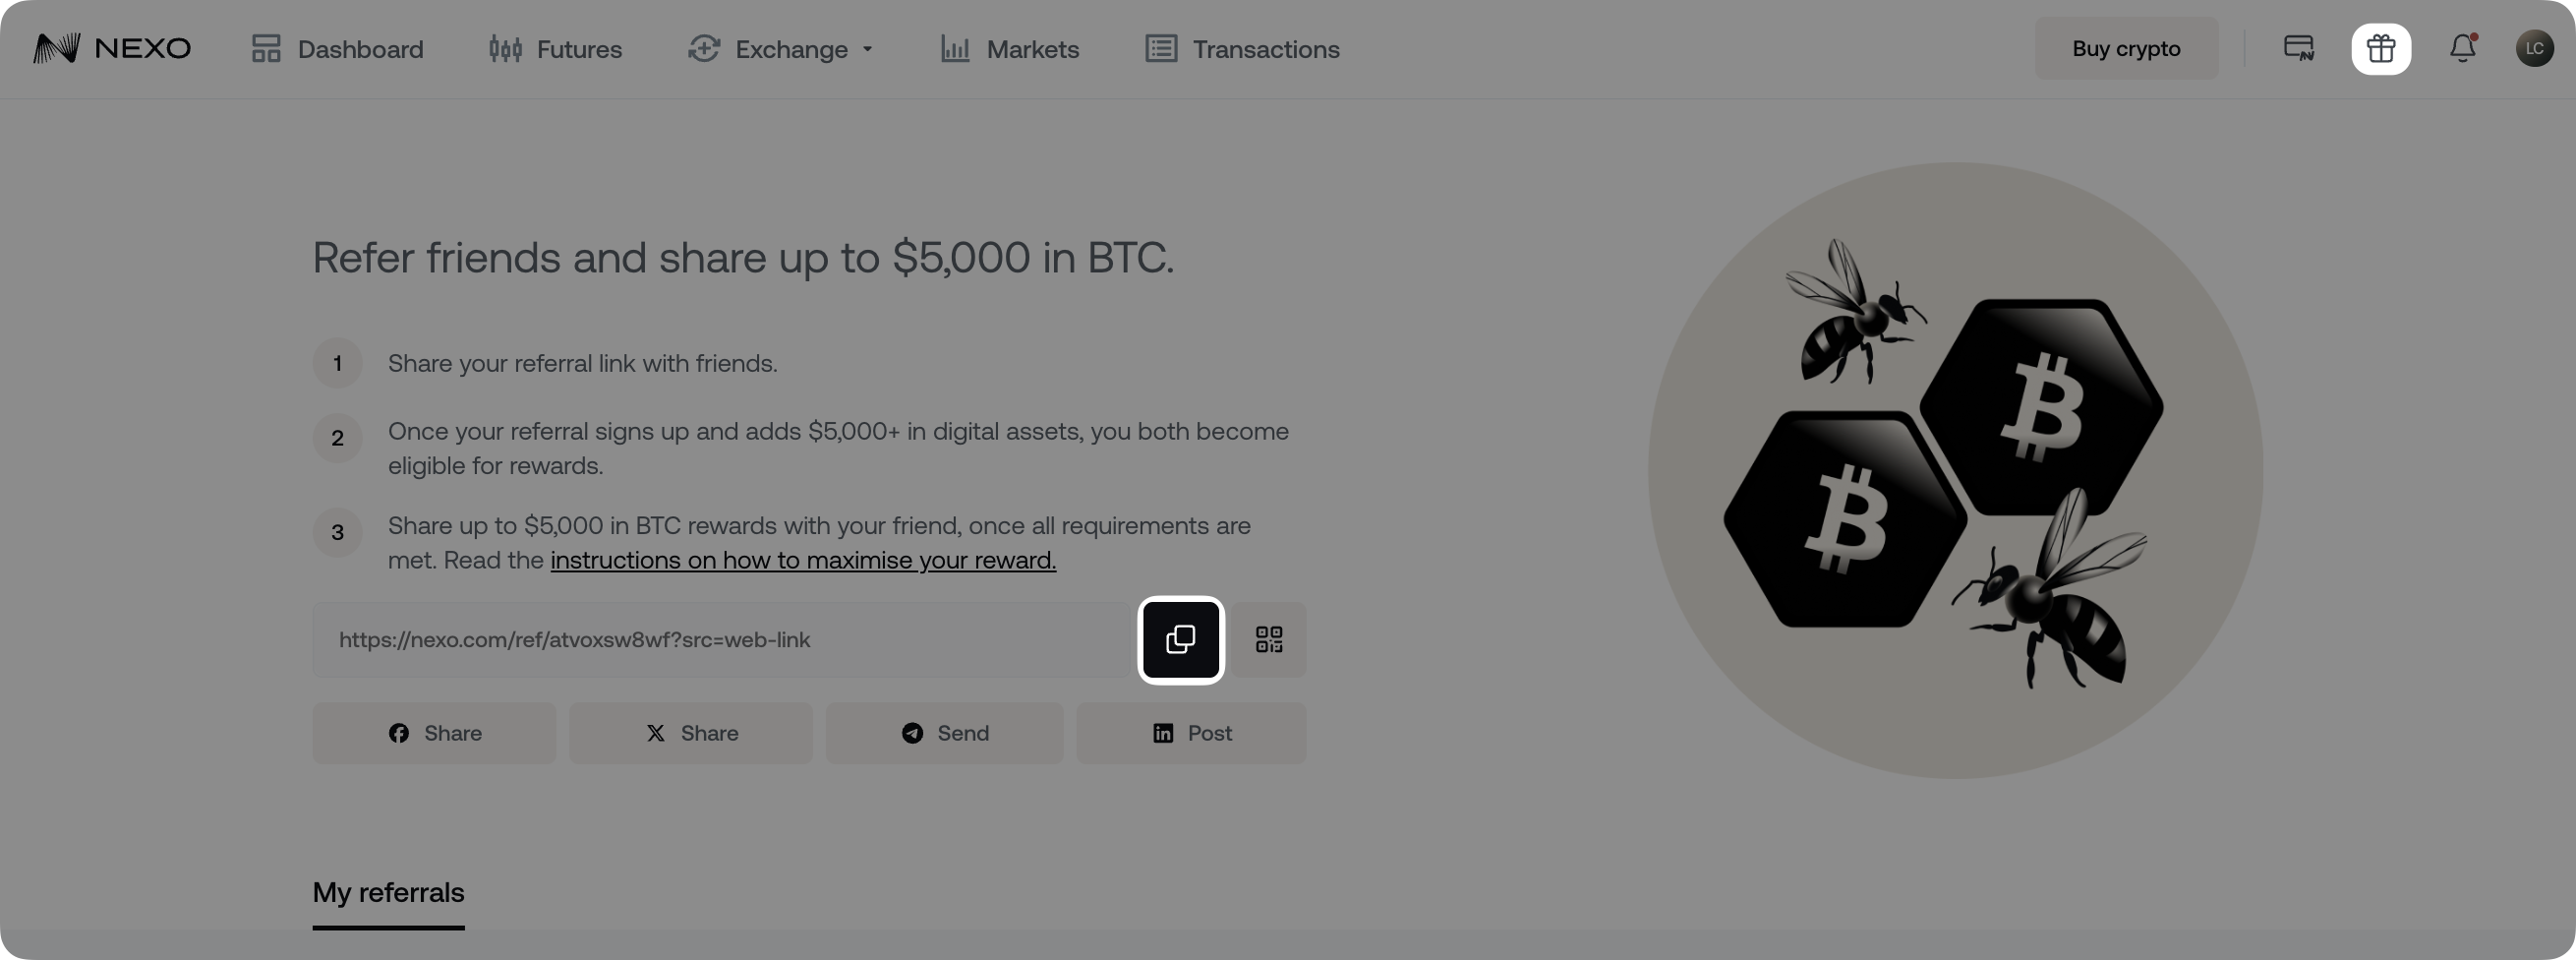The height and width of the screenshot is (960, 2576).
Task: Click the Buy crypto button
Action: pyautogui.click(x=2127, y=48)
